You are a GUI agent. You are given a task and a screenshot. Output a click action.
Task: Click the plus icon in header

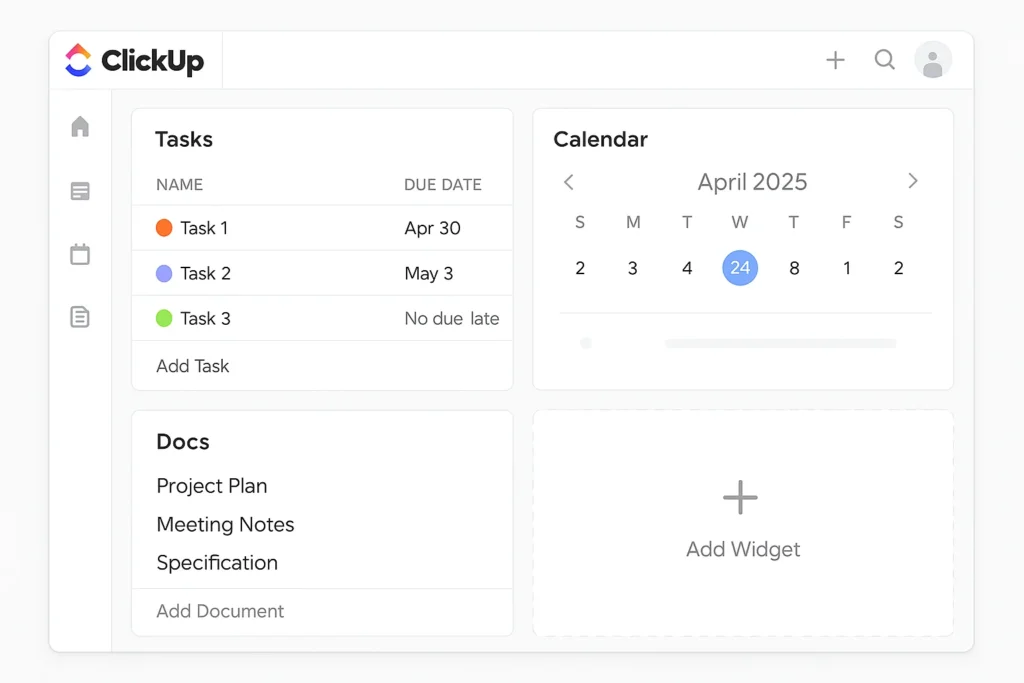(x=835, y=60)
